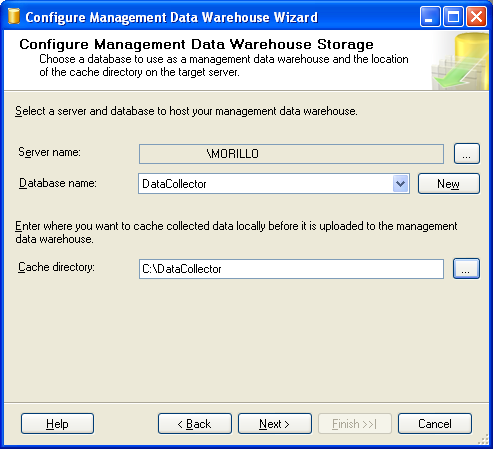493x449 pixels.
Task: Maximize the wizard window
Action: [x=453, y=16]
